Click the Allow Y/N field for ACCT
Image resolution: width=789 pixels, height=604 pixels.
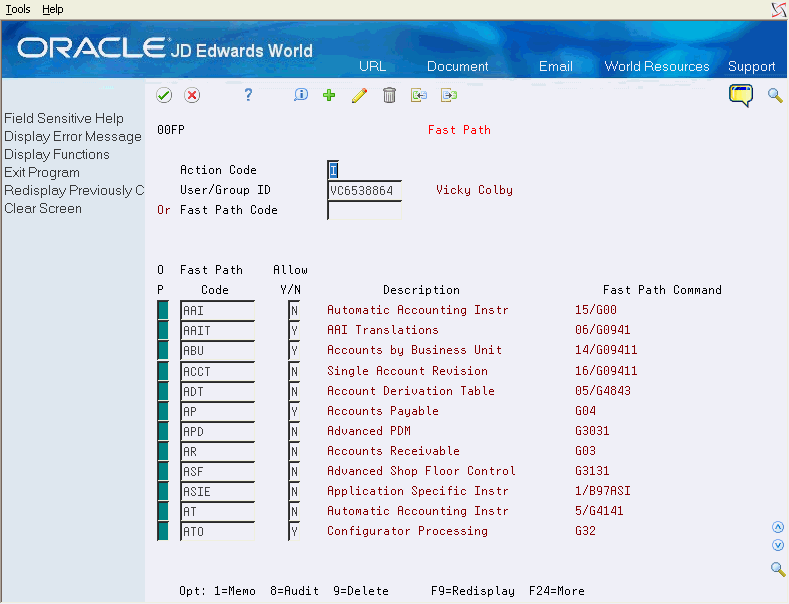click(x=294, y=371)
